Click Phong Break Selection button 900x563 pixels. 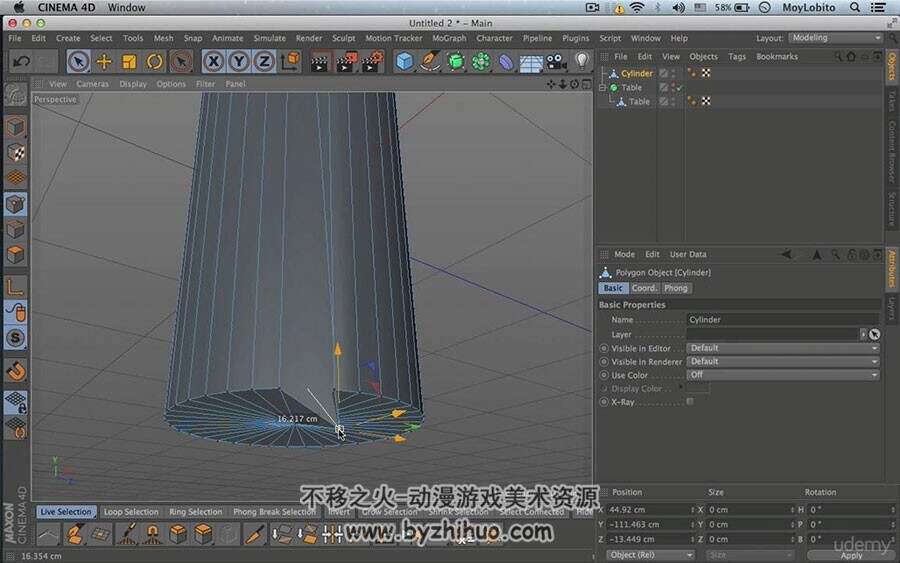274,512
